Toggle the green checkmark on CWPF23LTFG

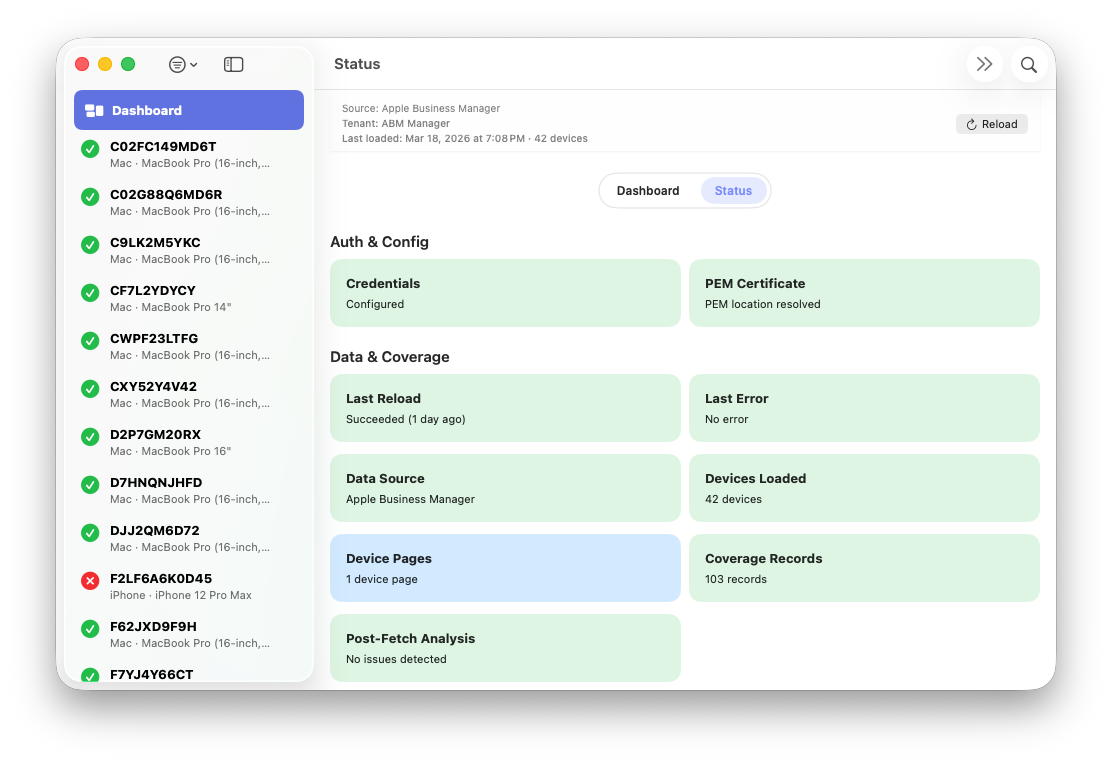[x=90, y=341]
